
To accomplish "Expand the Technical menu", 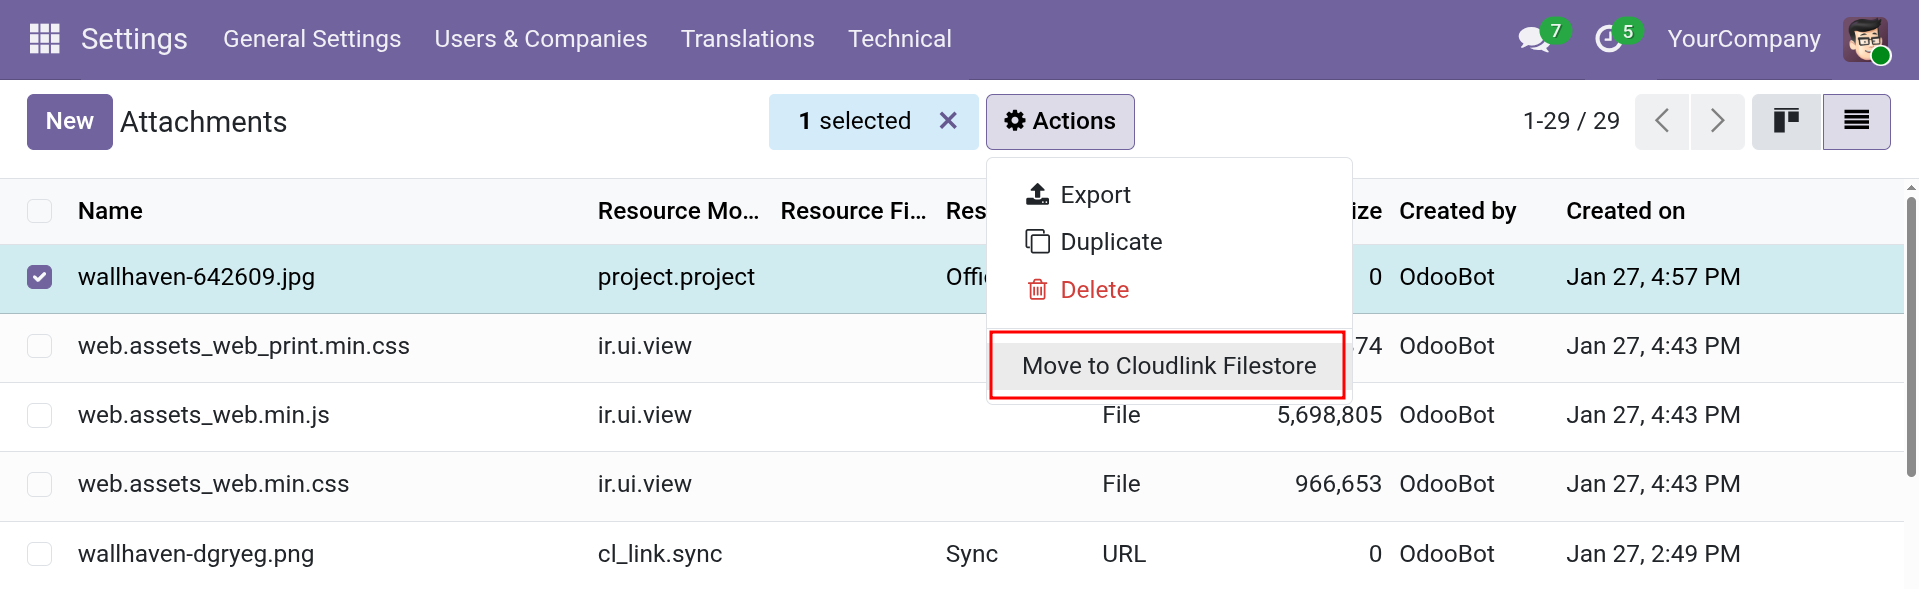I will (899, 39).
